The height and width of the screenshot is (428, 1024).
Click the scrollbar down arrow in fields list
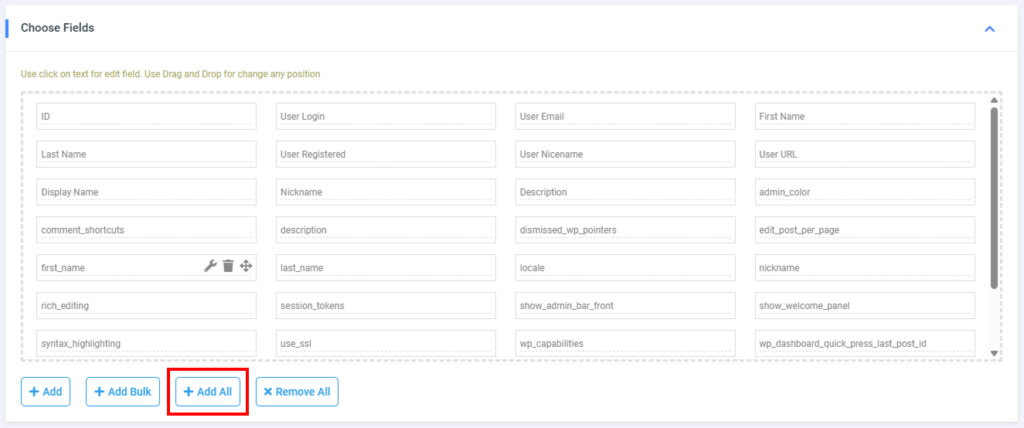coord(994,353)
